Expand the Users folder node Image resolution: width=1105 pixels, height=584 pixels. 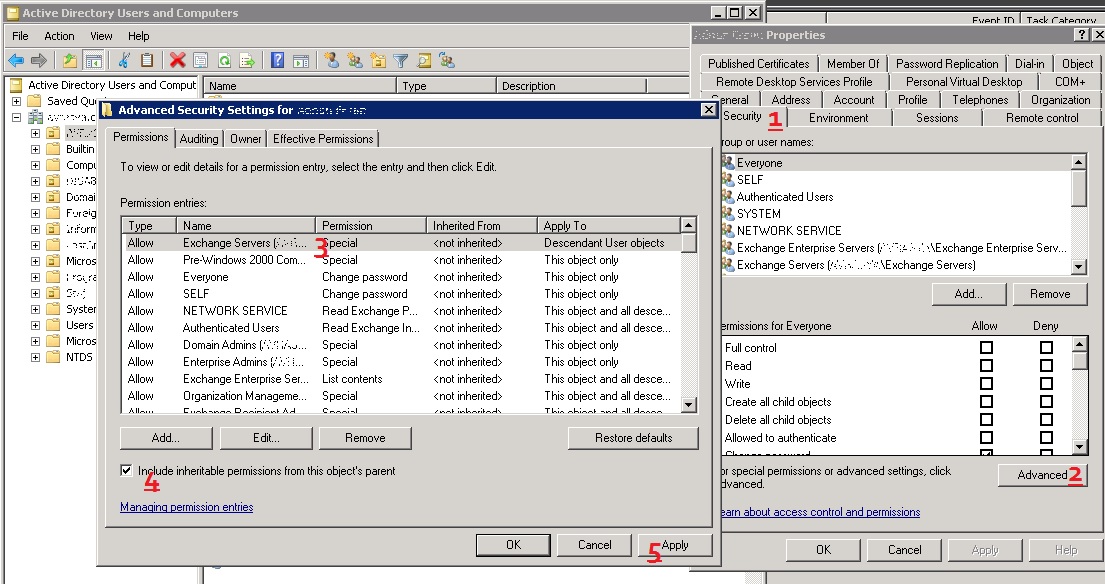point(36,325)
